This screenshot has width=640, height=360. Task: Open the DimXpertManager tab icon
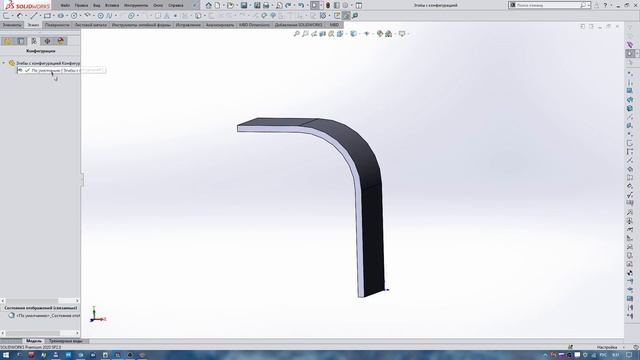click(x=47, y=41)
